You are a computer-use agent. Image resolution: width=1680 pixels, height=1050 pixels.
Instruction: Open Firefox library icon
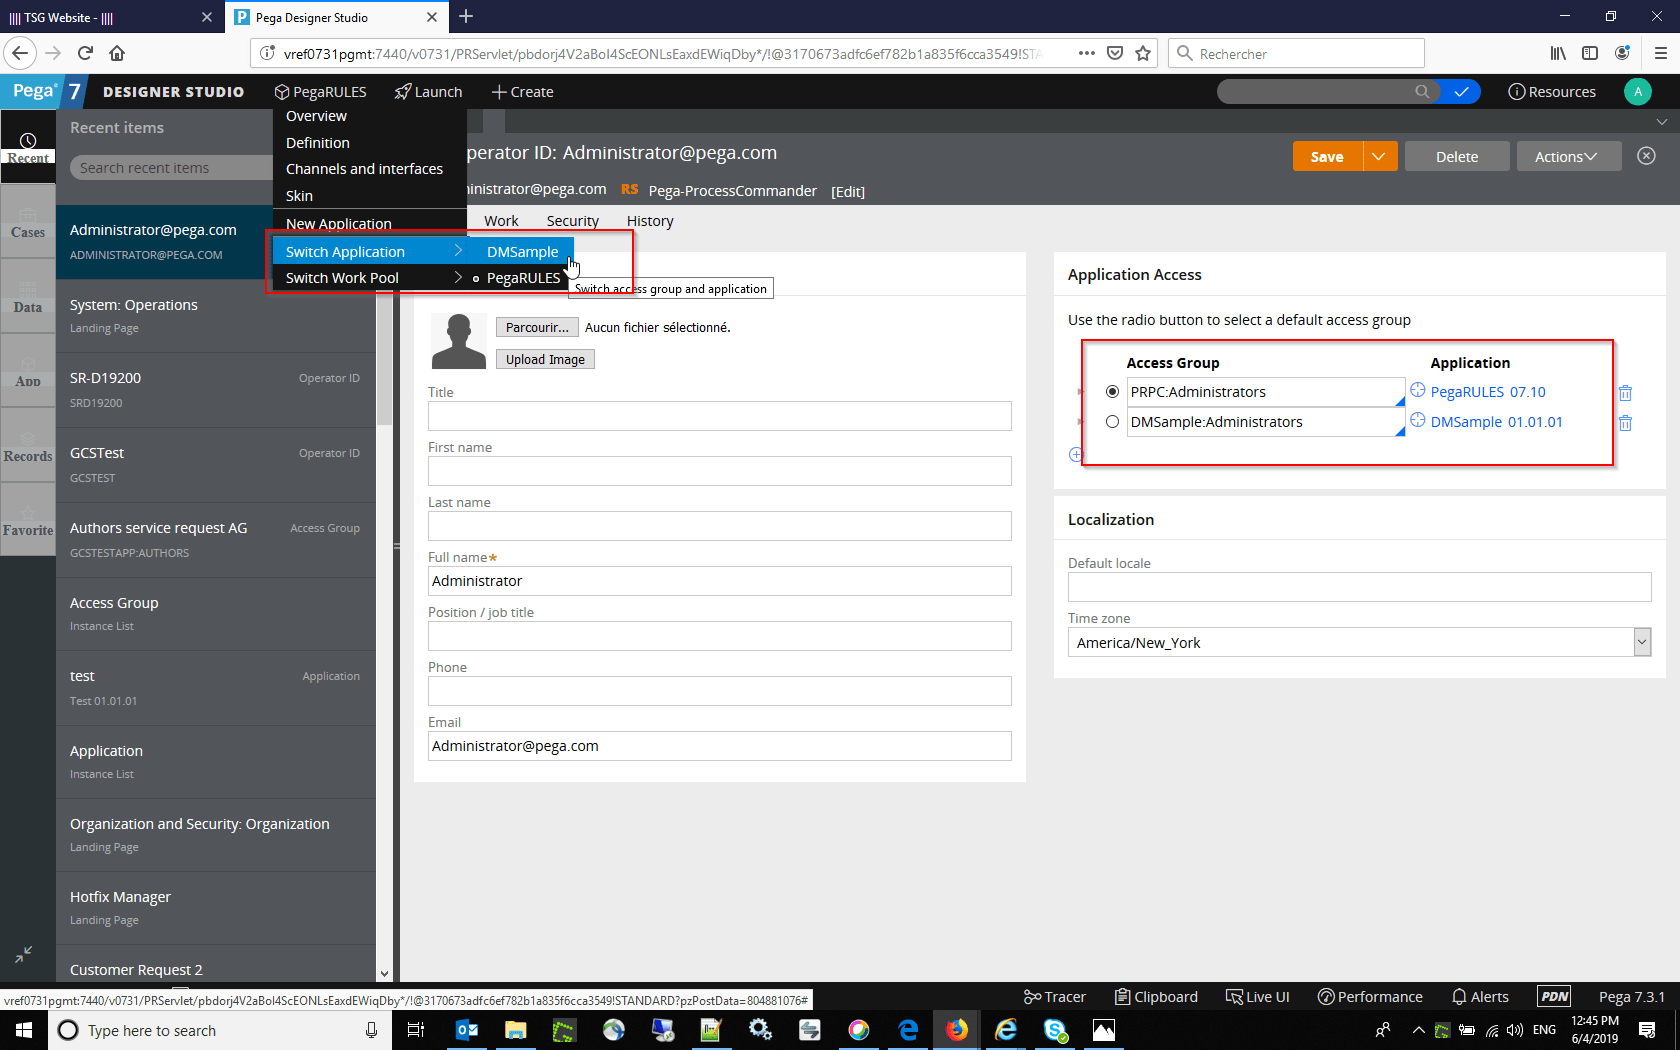1558,53
